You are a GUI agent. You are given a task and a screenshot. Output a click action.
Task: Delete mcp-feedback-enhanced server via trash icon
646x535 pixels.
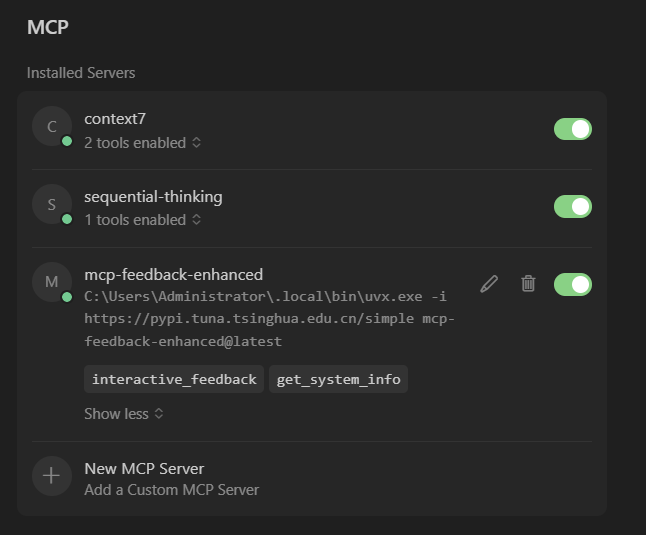528,284
